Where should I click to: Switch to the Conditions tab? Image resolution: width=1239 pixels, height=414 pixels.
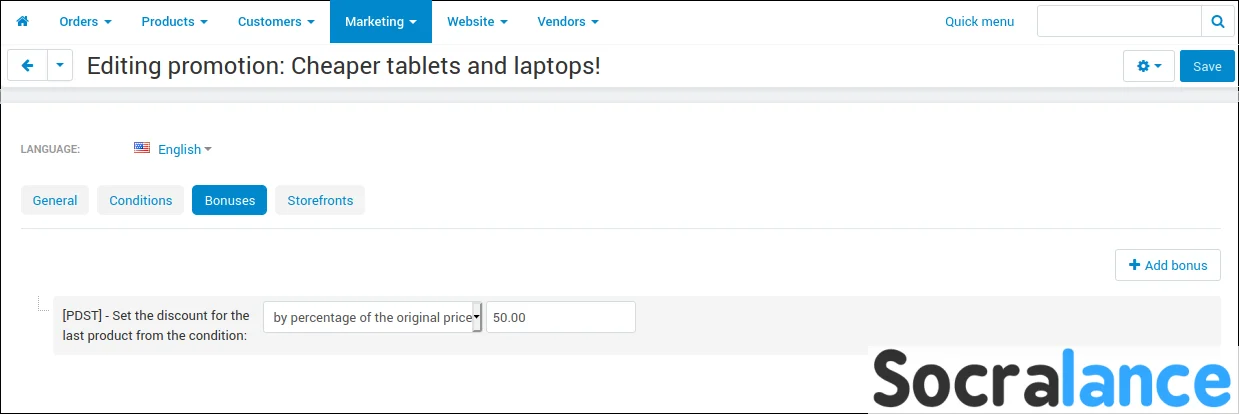[141, 200]
